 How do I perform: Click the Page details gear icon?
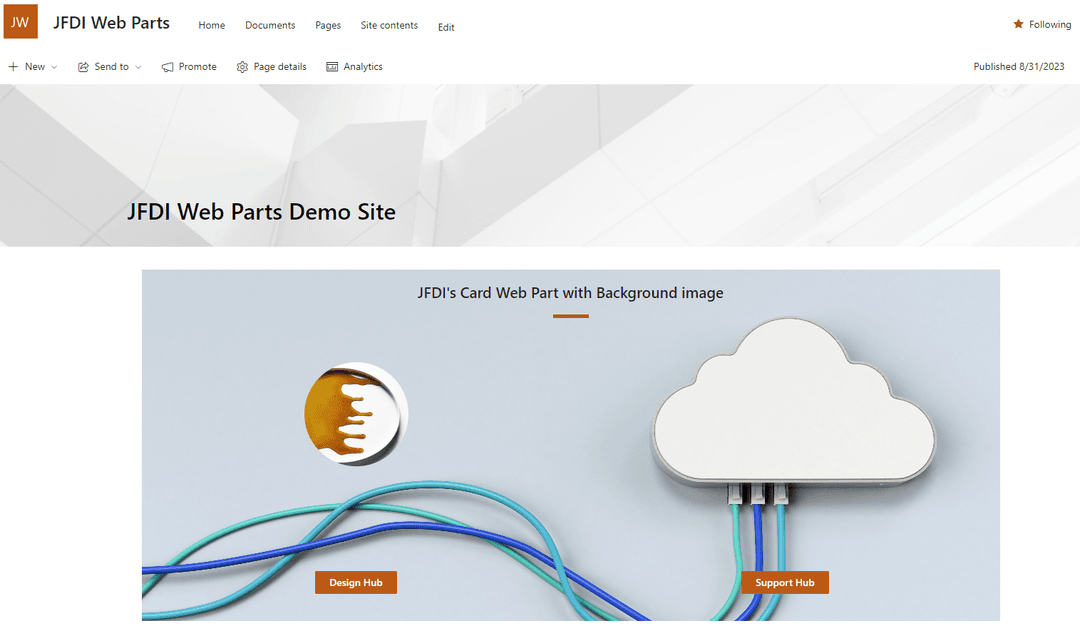(x=242, y=67)
